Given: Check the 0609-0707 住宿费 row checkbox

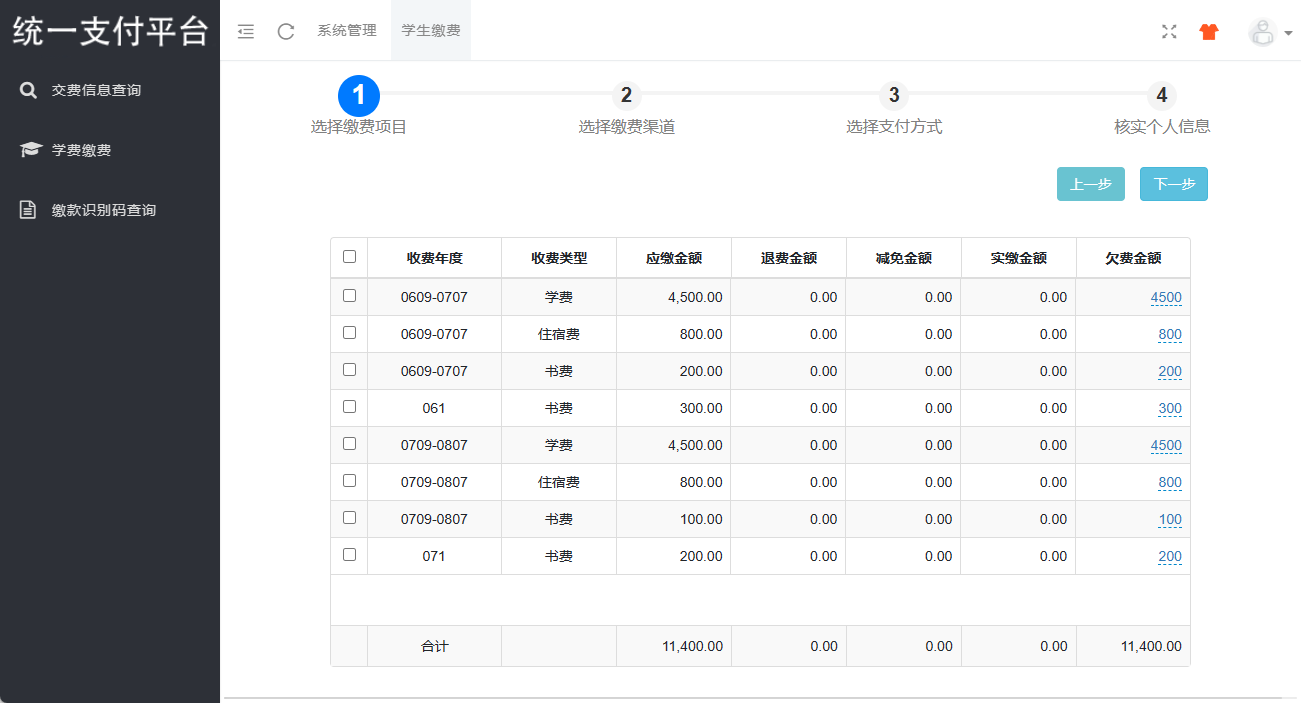Looking at the screenshot, I should pos(349,333).
